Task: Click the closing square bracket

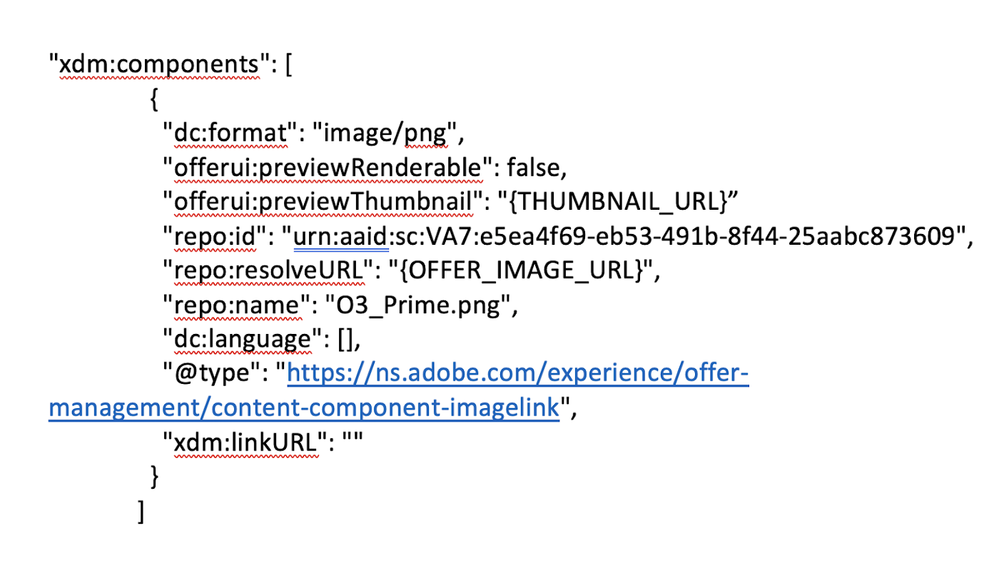Action: point(141,512)
